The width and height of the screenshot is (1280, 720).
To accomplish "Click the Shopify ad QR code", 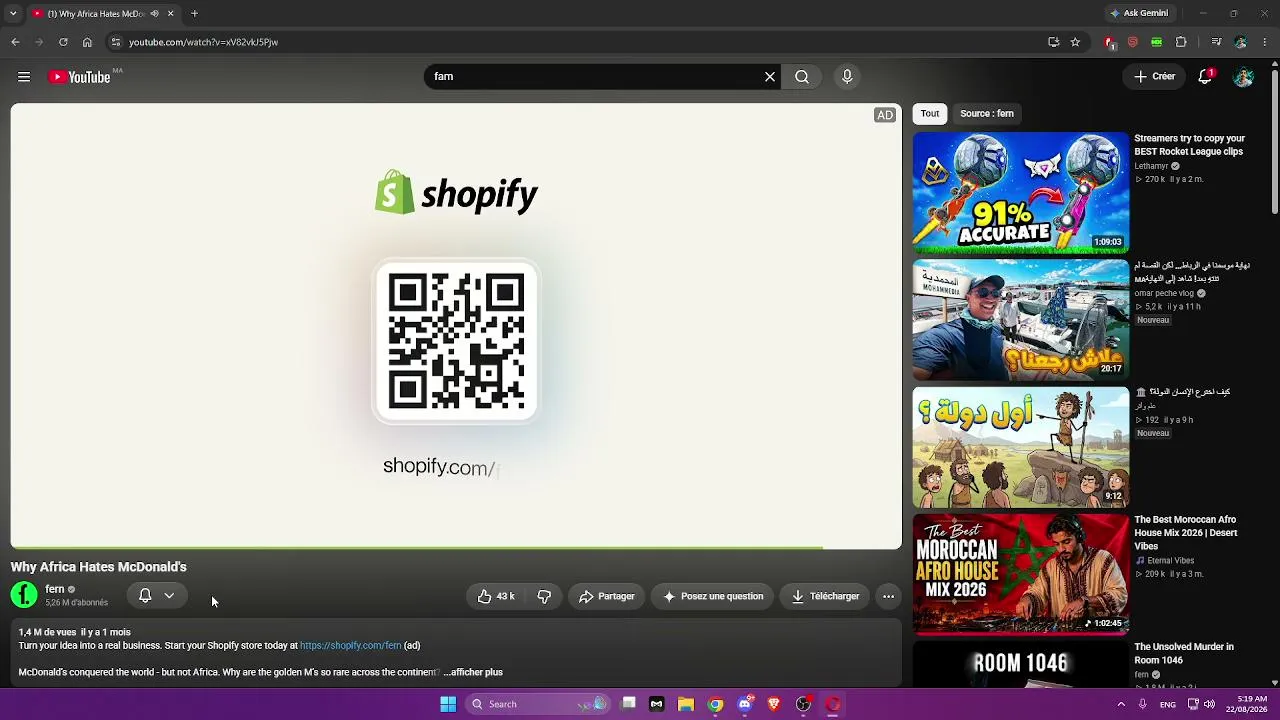I will [x=456, y=342].
